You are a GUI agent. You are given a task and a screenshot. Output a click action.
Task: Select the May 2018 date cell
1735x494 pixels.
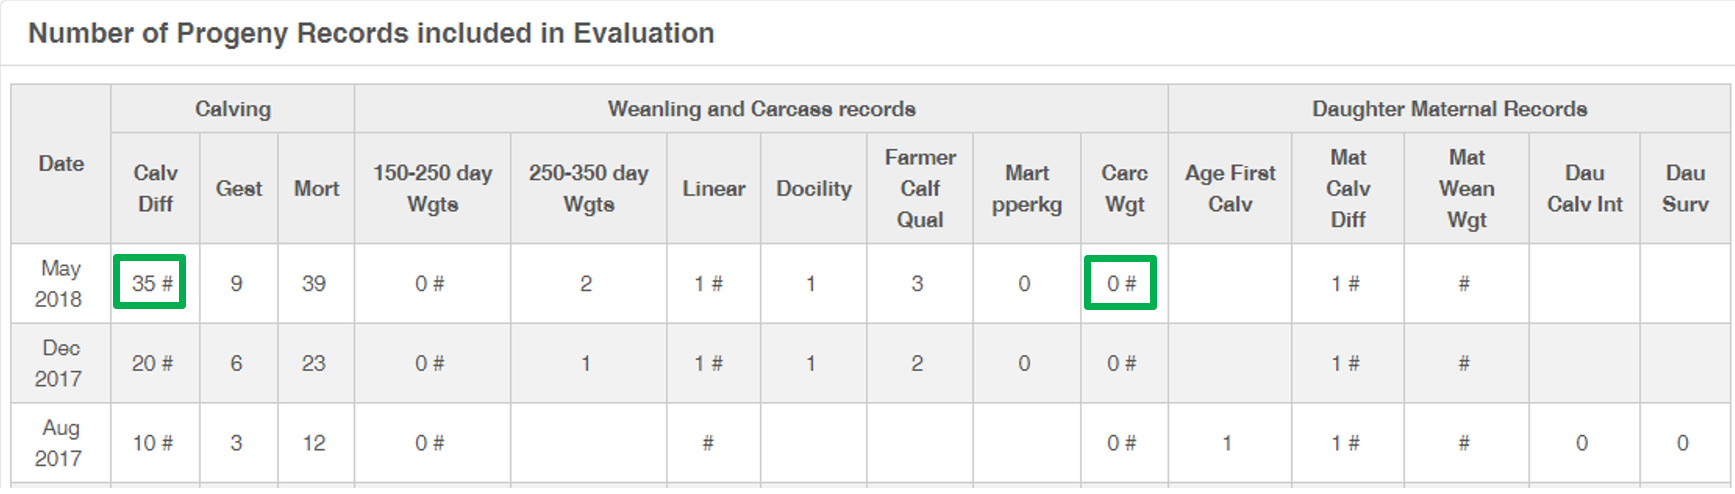pyautogui.click(x=60, y=283)
